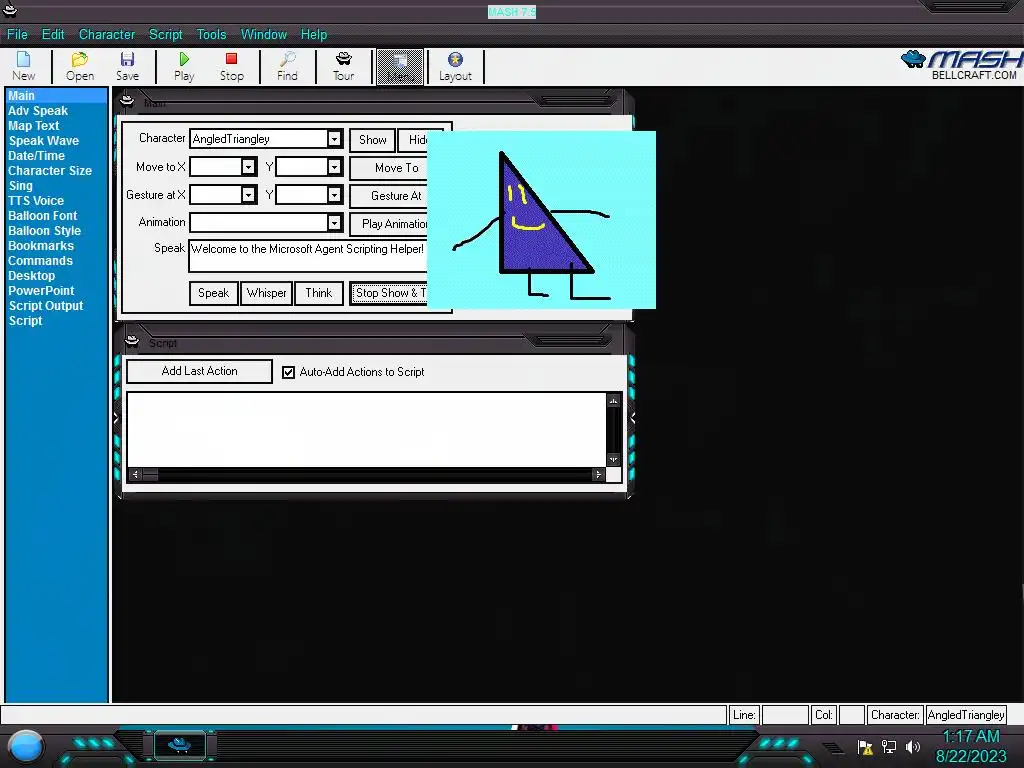Click the Whisper button
The width and height of the screenshot is (1024, 768).
click(x=266, y=293)
